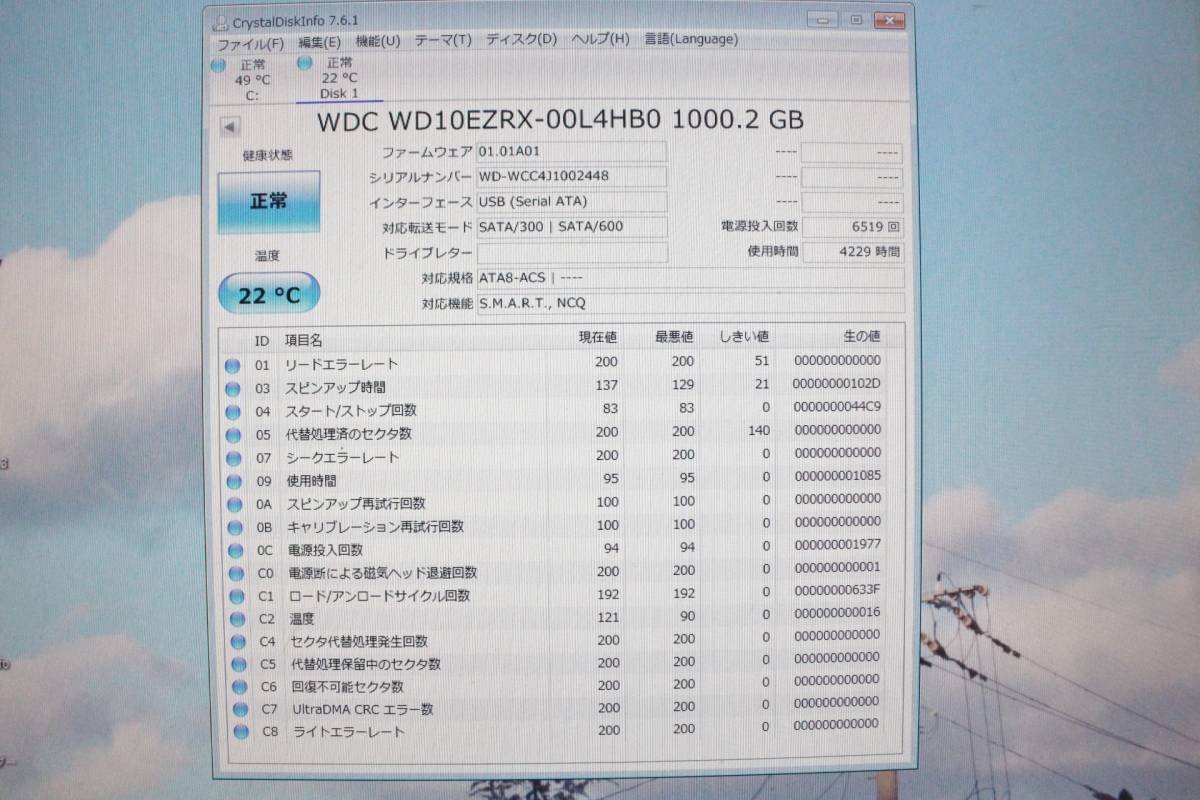
Task: Click the serial number field WD-WCC4J1002448
Action: [x=571, y=177]
